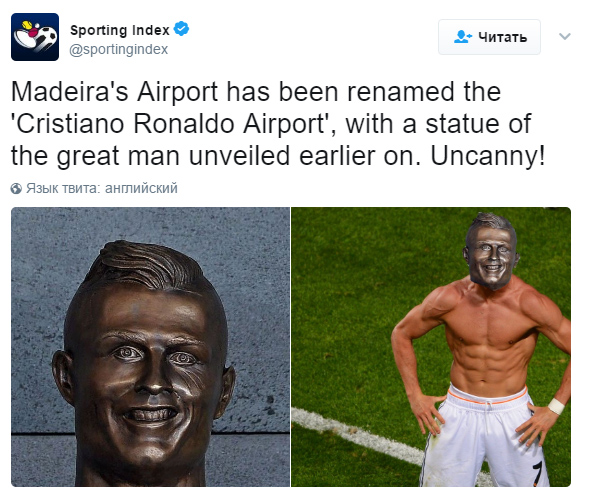Click the follow person icon in the Читать button

[462, 37]
